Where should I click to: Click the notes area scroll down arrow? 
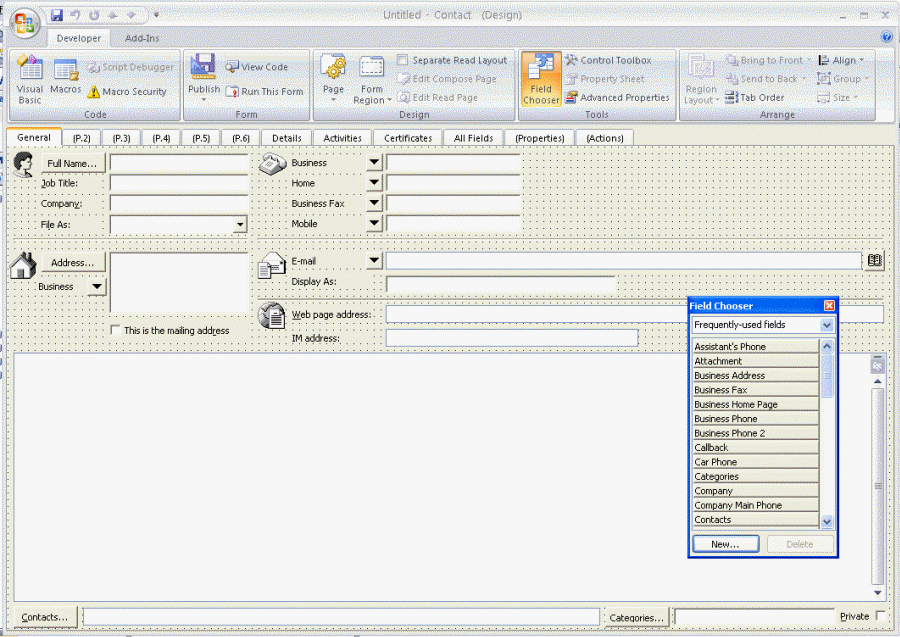(877, 593)
